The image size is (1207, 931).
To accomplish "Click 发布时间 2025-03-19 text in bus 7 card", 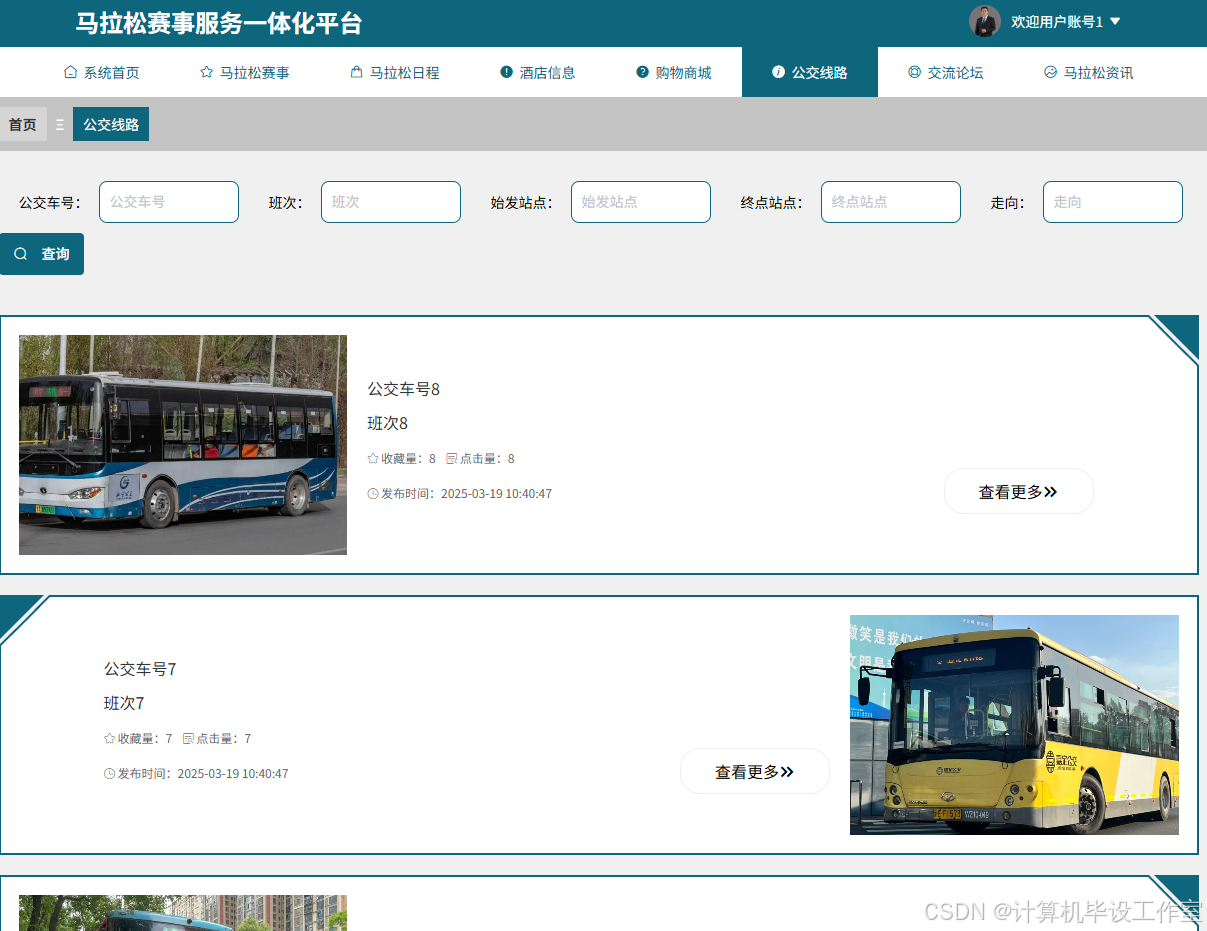I will point(203,774).
